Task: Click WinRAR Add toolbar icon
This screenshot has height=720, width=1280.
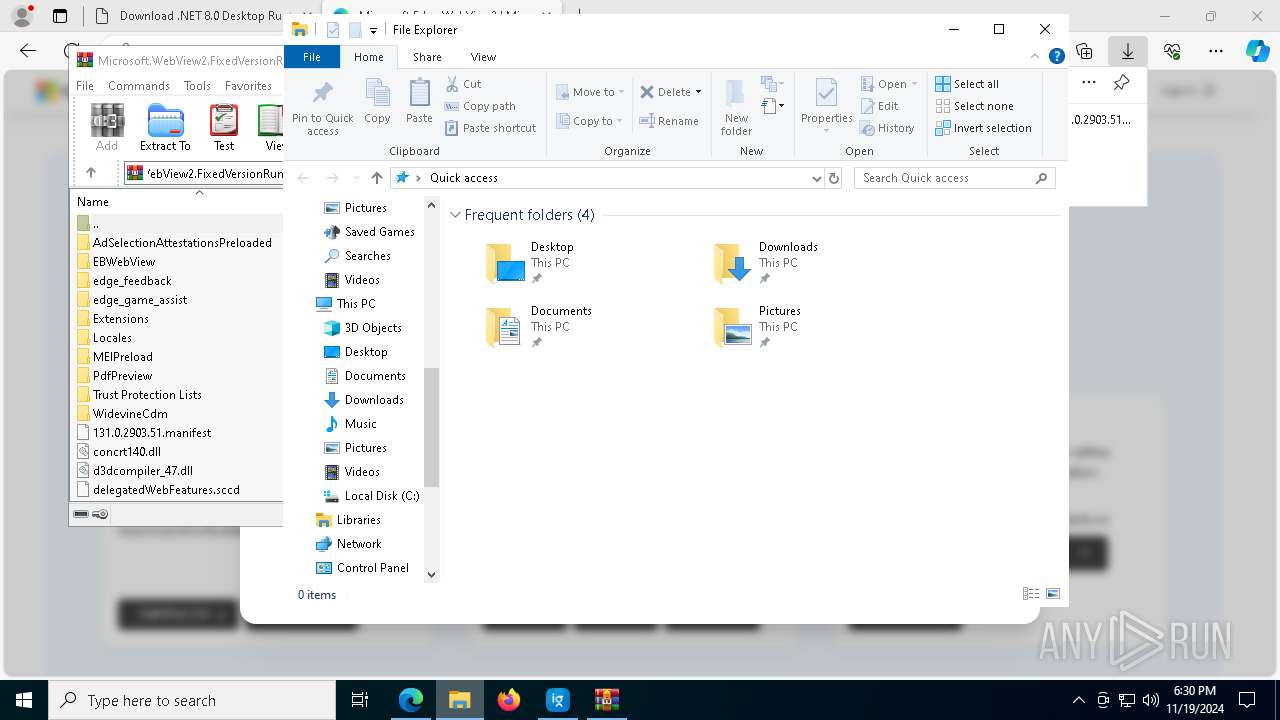Action: 107,127
